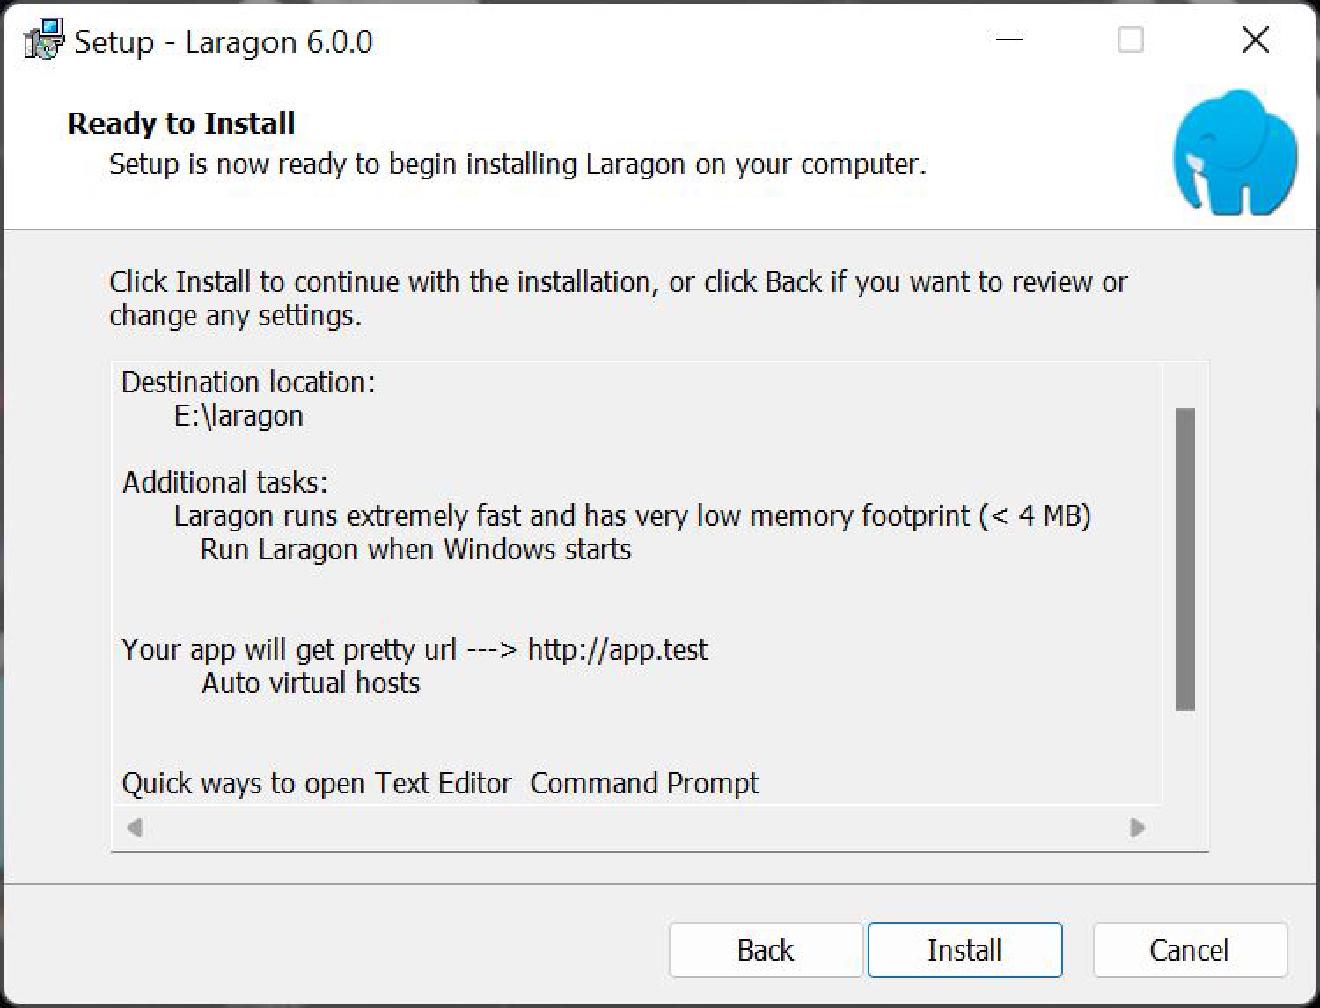The width and height of the screenshot is (1320, 1008).
Task: Click the Additional tasks heading
Action: (224, 482)
